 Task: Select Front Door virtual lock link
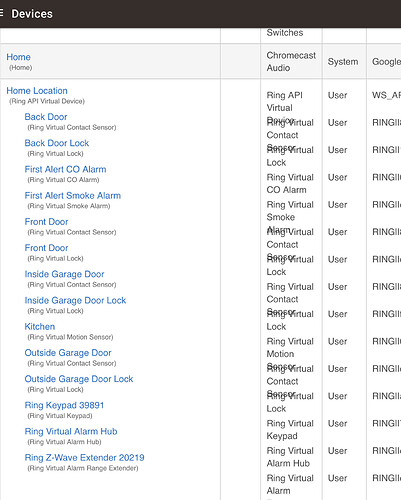46,248
